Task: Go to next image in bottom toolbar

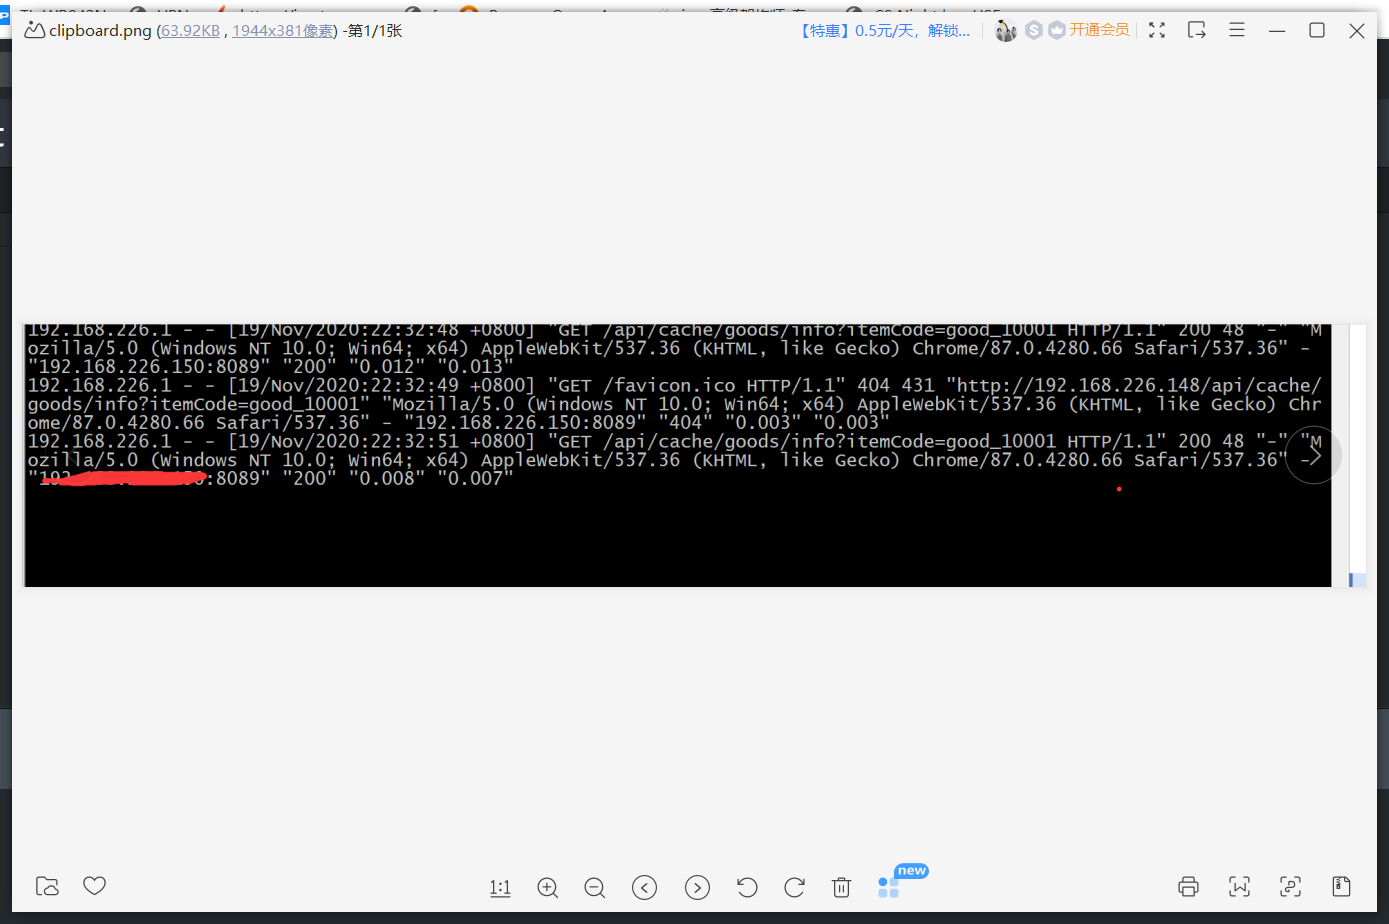Action: [x=697, y=887]
